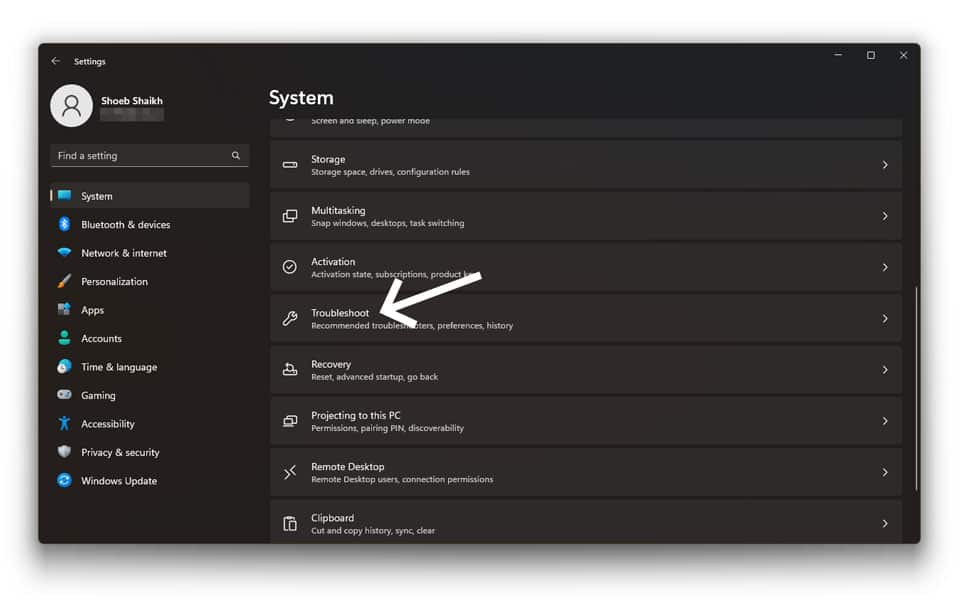The image size is (961, 600).
Task: Click the Recovery icon
Action: point(290,369)
